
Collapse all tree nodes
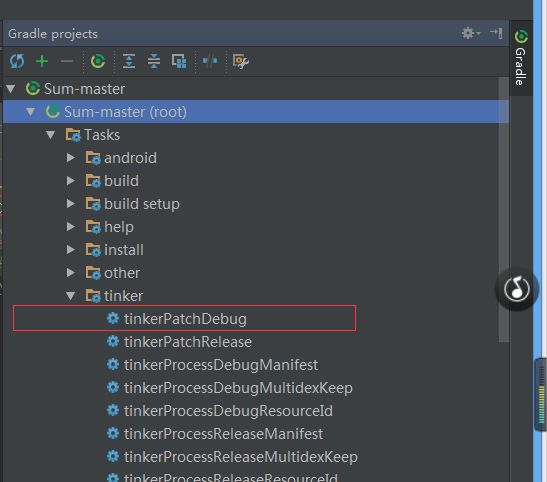(x=154, y=61)
